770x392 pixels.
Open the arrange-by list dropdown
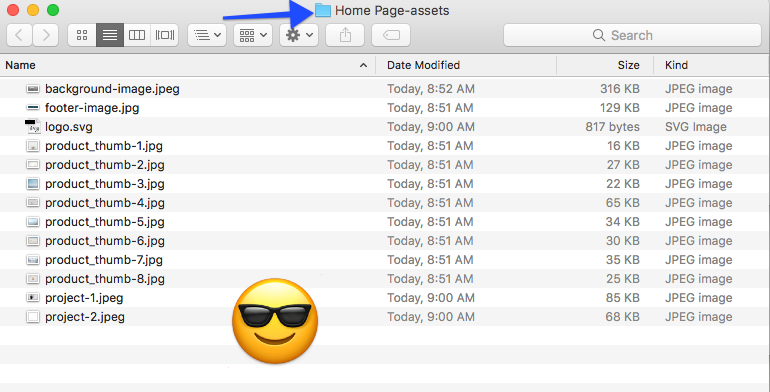[207, 35]
